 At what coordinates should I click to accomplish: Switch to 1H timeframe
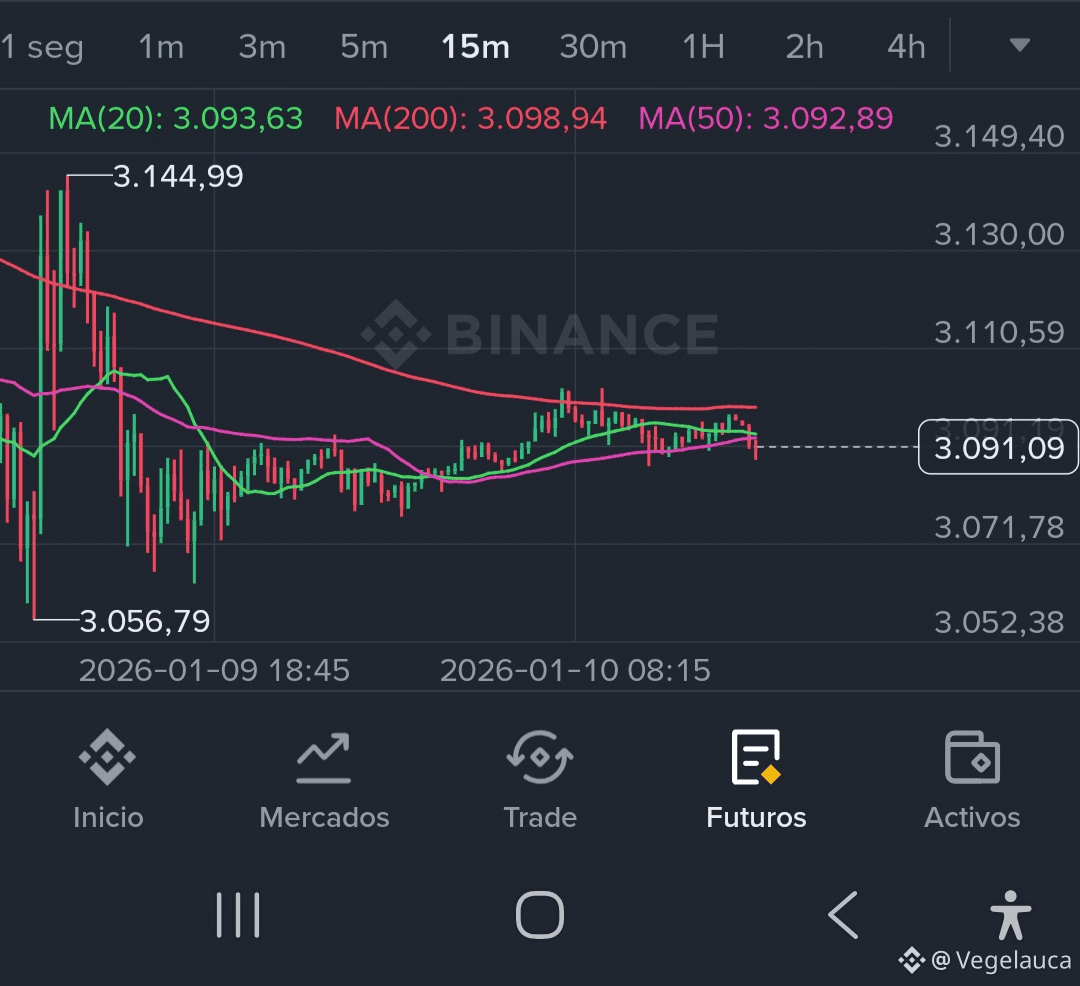(x=703, y=47)
